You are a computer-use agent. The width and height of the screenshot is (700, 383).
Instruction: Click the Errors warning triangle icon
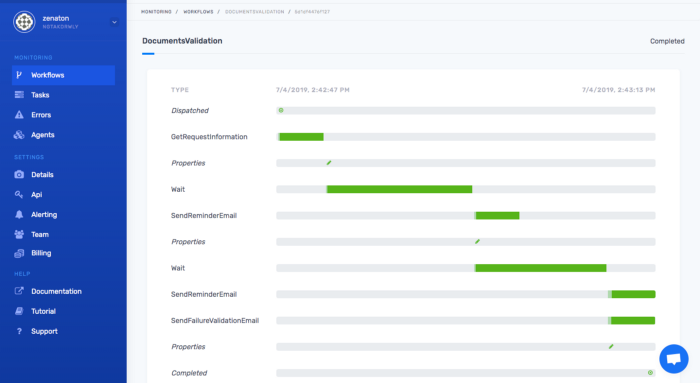[x=19, y=115]
